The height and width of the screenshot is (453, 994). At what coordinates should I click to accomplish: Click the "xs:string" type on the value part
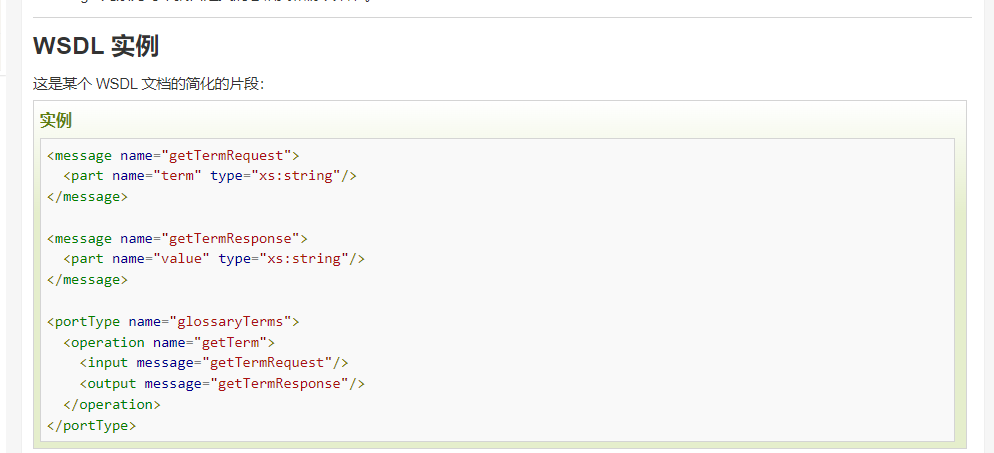[x=308, y=259]
